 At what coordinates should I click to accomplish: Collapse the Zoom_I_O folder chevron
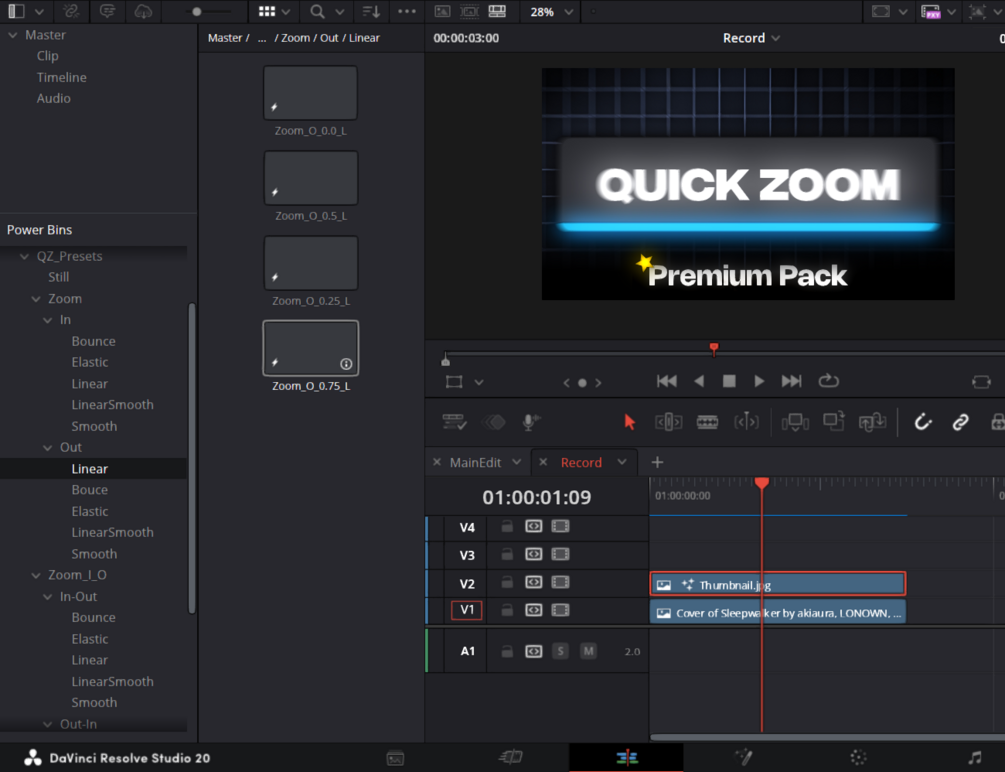36,575
